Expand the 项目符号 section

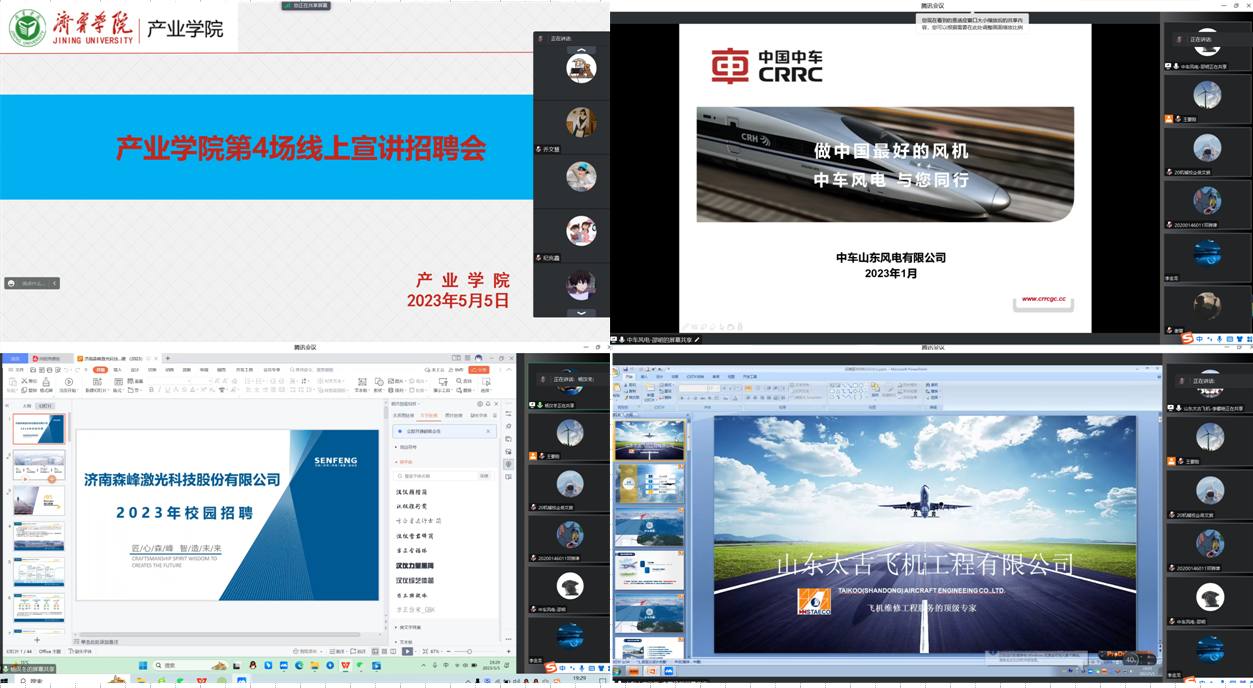coord(408,447)
